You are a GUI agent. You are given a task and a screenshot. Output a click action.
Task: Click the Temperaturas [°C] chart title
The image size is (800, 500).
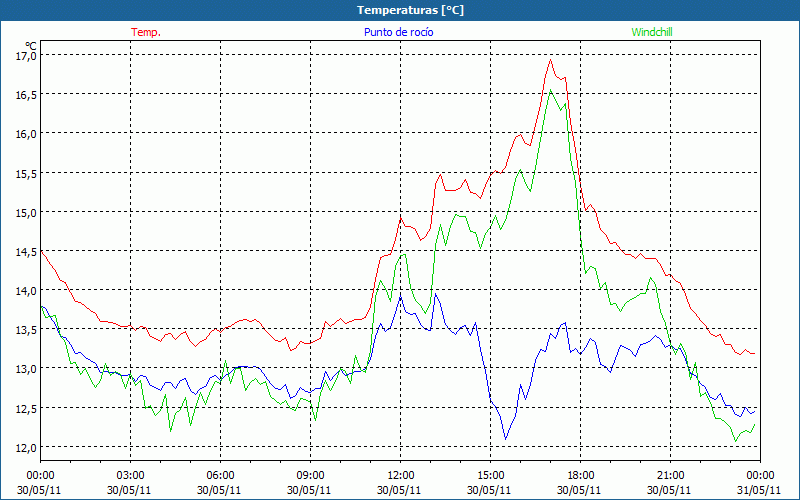(x=410, y=10)
